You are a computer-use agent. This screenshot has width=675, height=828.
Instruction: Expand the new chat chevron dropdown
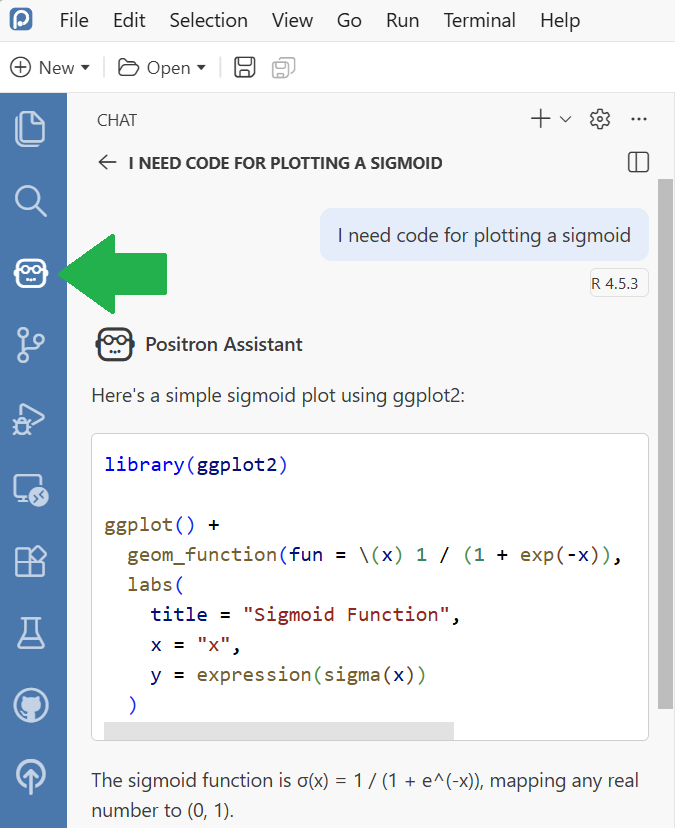565,120
